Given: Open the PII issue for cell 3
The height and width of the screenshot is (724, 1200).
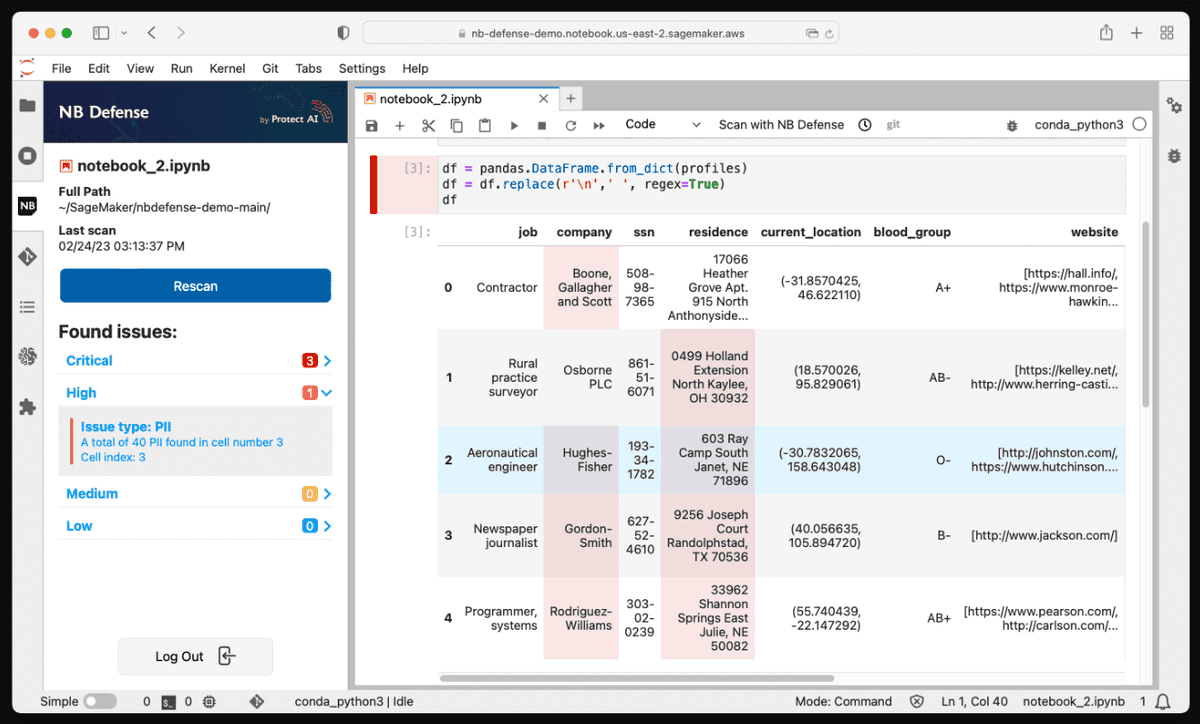Looking at the screenshot, I should coord(195,442).
